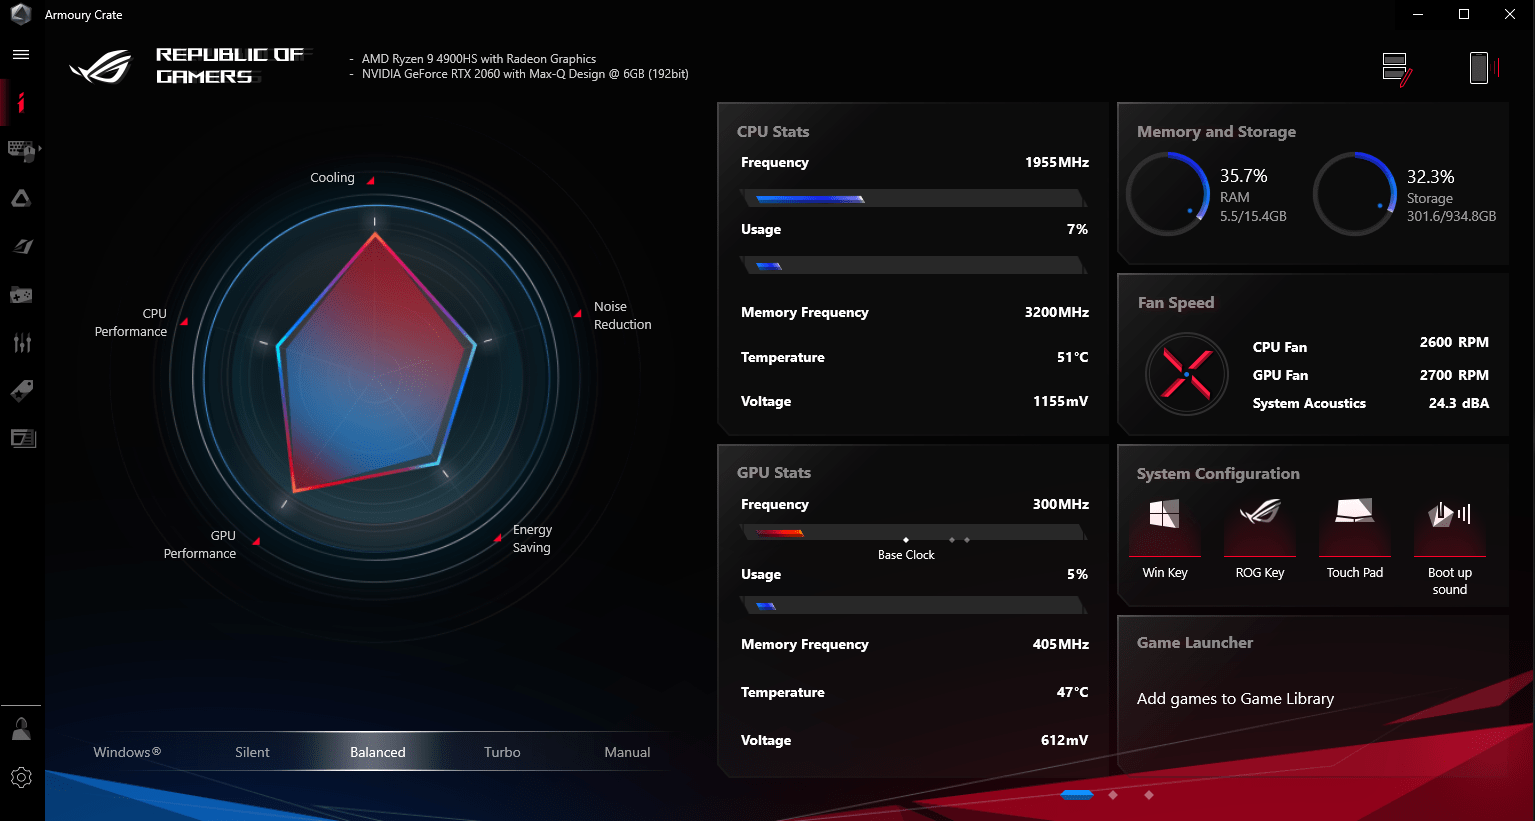Go to third dashboard page indicator
The image size is (1535, 821).
(1149, 795)
